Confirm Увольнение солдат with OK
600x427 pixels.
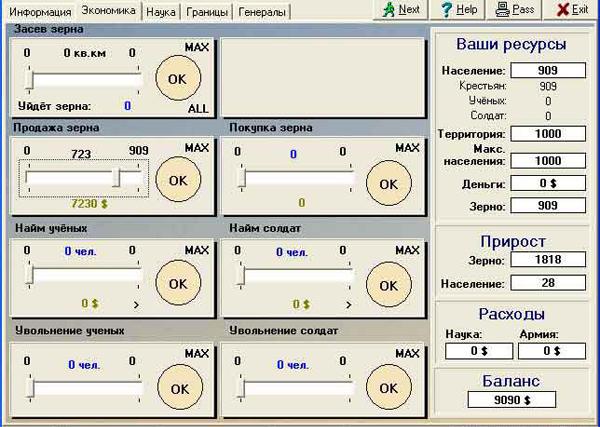coord(388,387)
